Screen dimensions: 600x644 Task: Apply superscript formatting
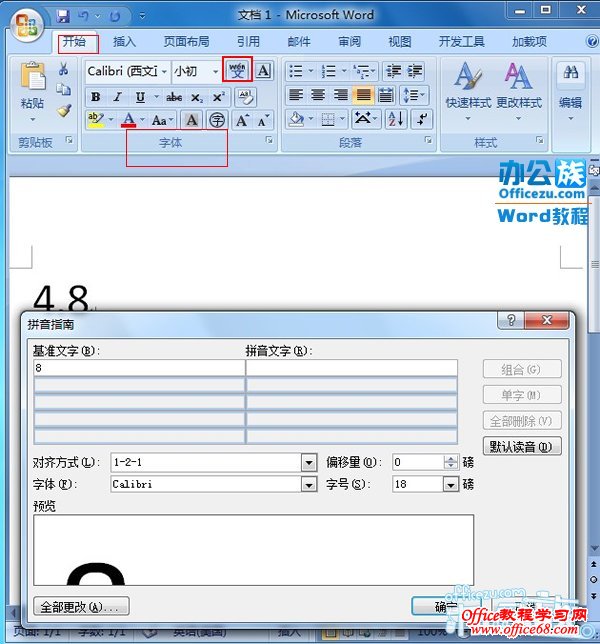[x=218, y=97]
